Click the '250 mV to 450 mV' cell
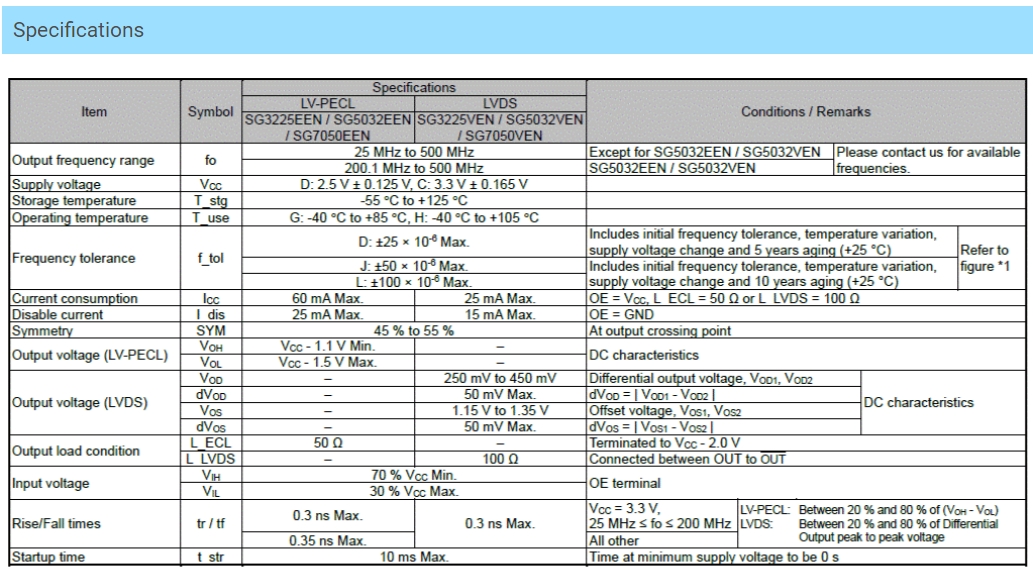Image resolution: width=1033 pixels, height=569 pixels. tap(500, 379)
